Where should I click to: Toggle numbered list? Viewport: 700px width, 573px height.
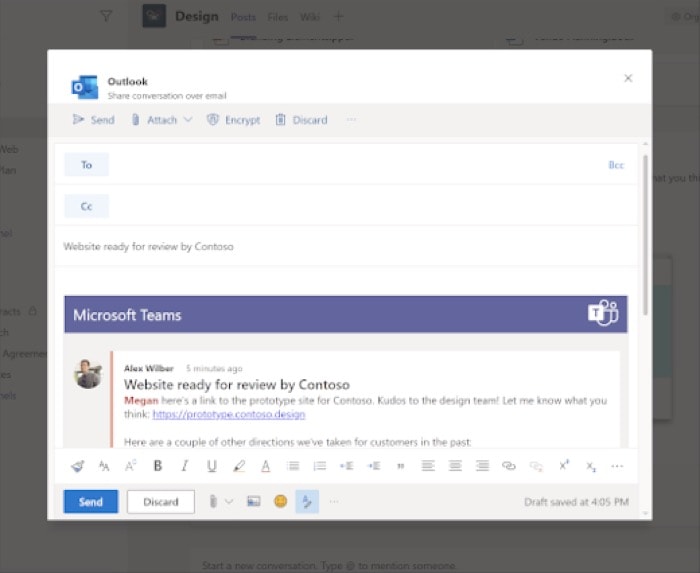(320, 466)
